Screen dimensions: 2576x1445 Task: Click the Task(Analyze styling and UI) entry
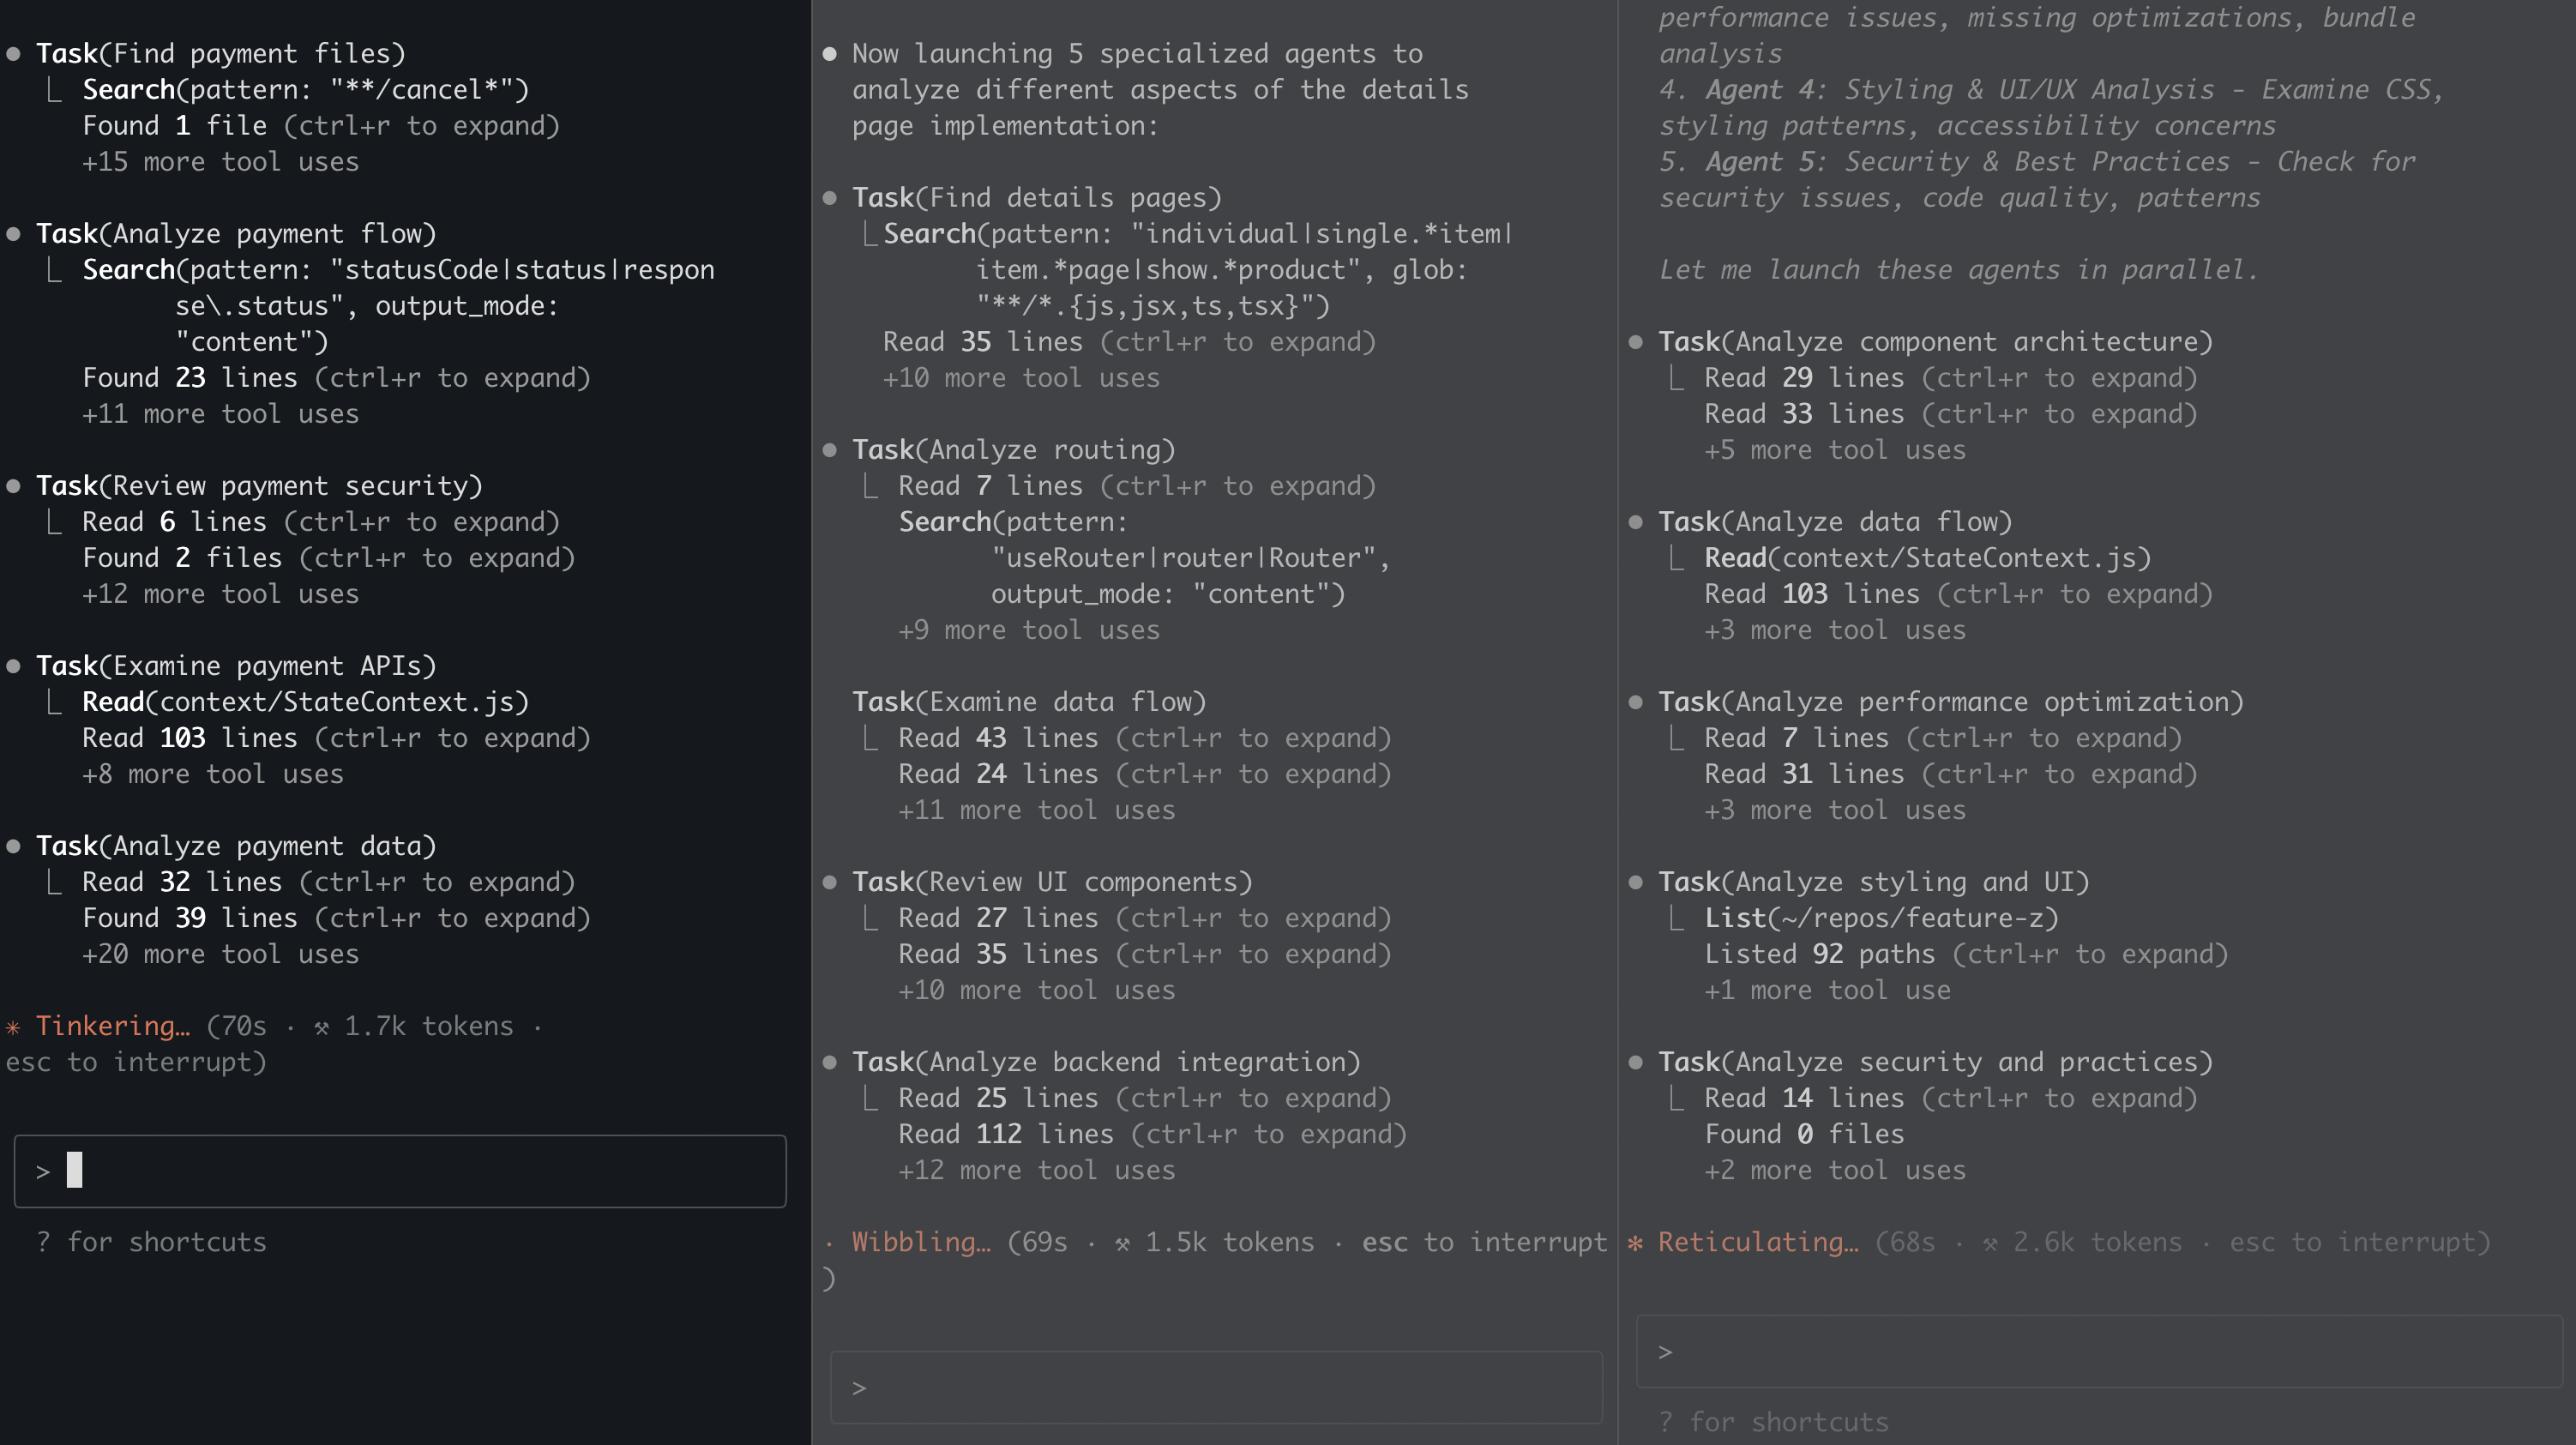point(1873,882)
